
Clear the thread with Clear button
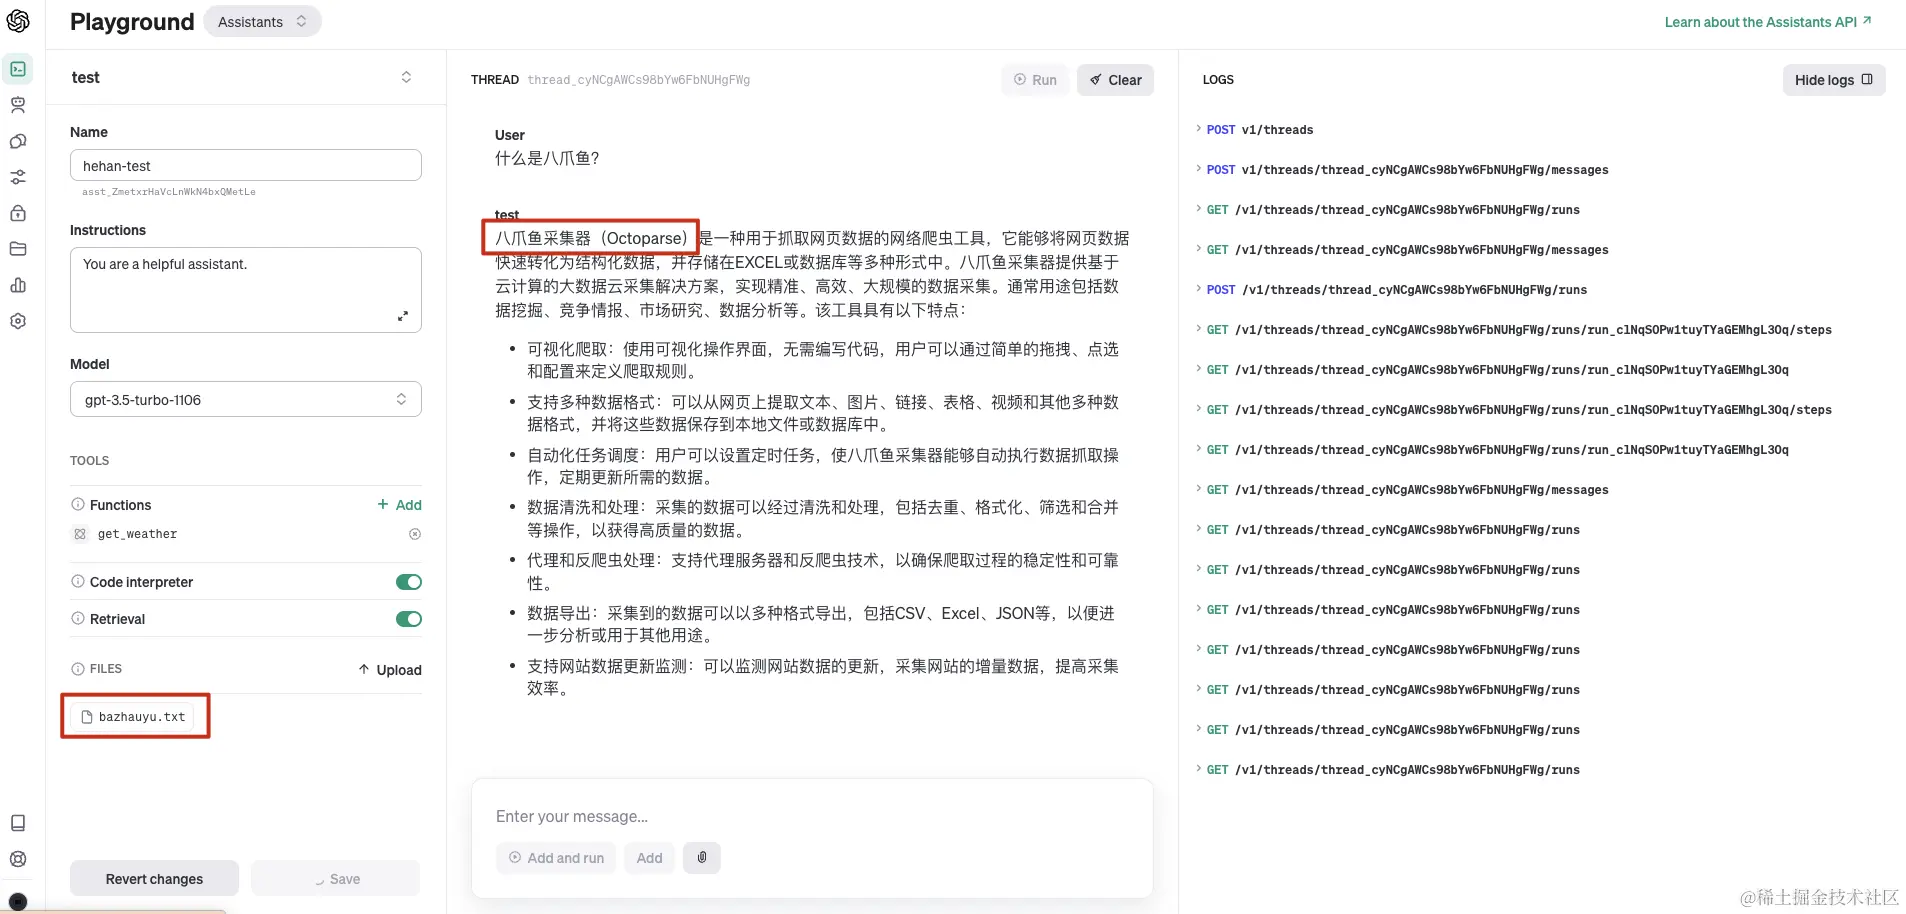coord(1115,80)
